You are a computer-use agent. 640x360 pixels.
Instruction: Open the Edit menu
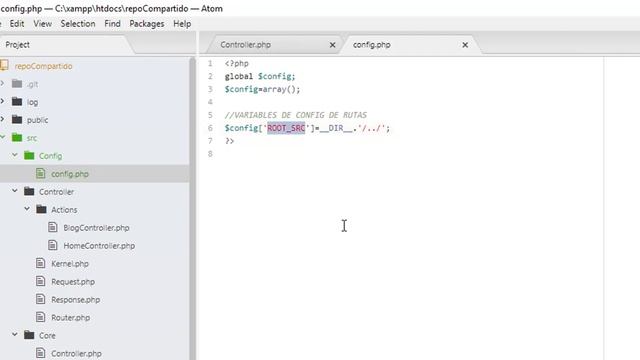pos(17,24)
